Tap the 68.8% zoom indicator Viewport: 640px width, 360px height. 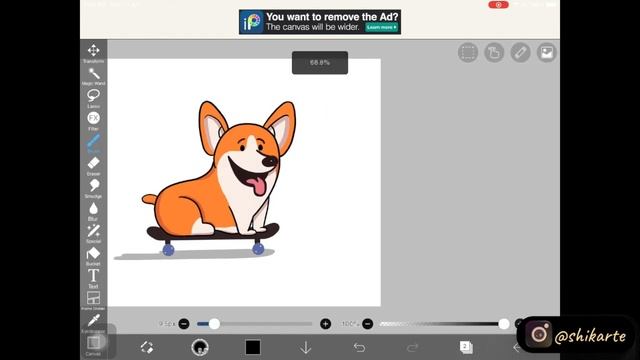[x=320, y=63]
